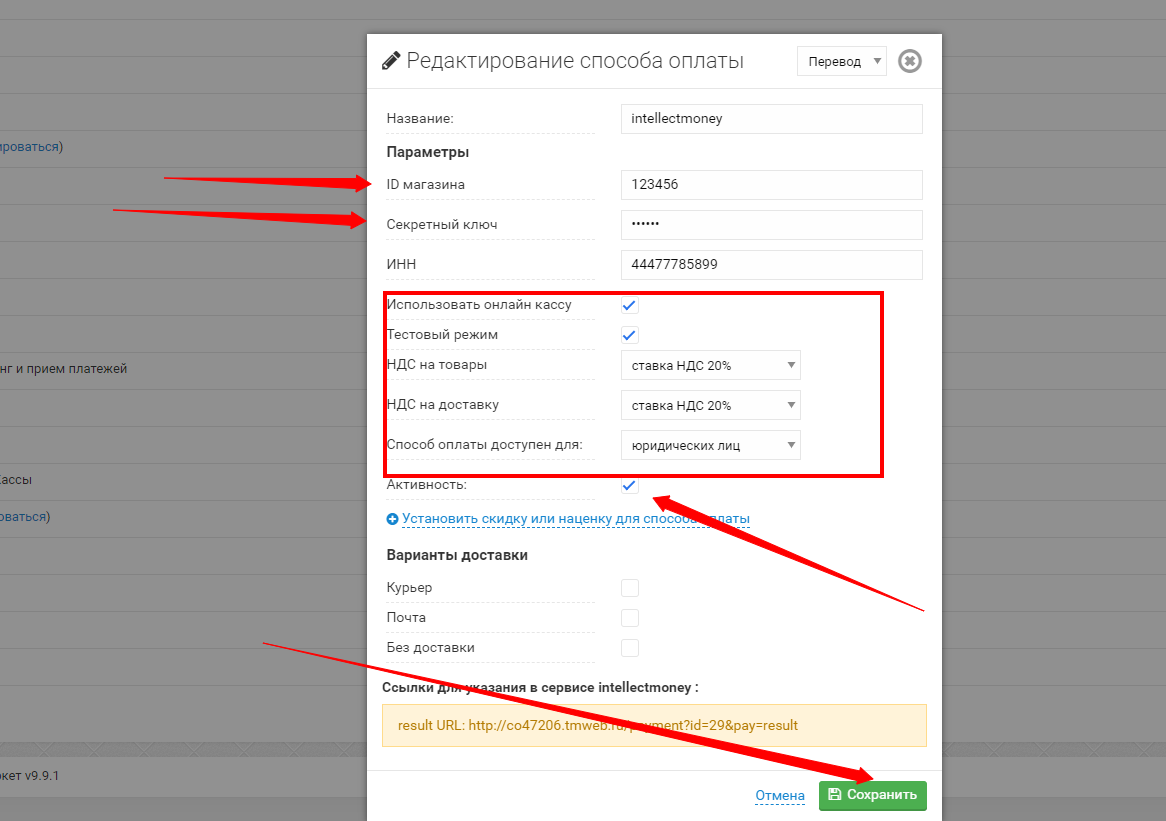The width and height of the screenshot is (1166, 821).
Task: Click into the Секретный ключ password field
Action: (771, 225)
